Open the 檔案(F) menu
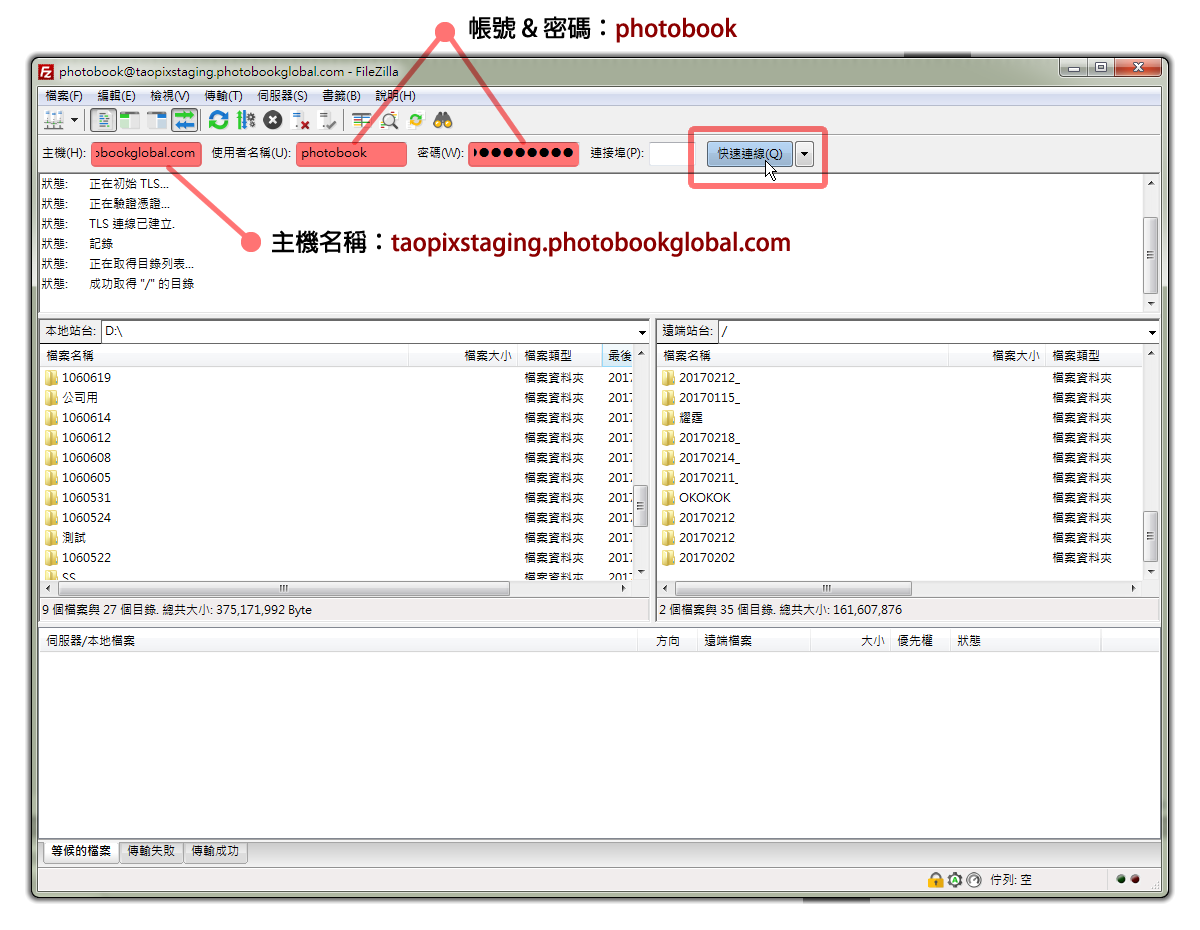The width and height of the screenshot is (1200, 930). tap(64, 96)
